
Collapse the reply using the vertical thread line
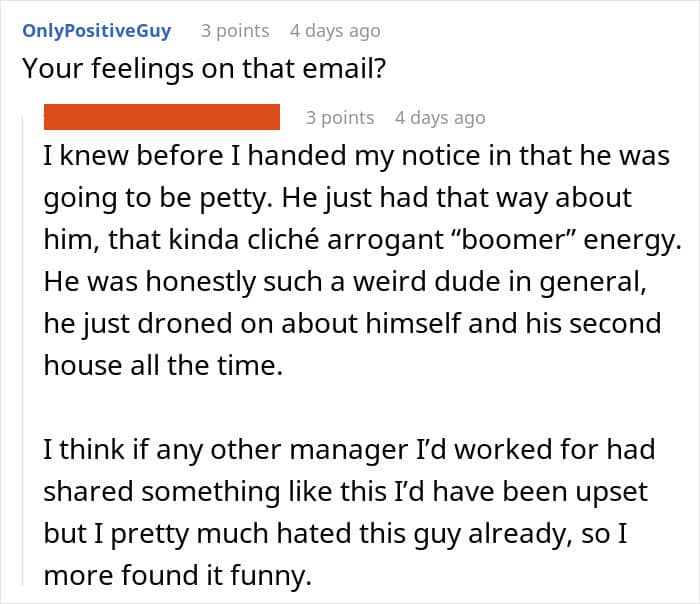[23, 350]
